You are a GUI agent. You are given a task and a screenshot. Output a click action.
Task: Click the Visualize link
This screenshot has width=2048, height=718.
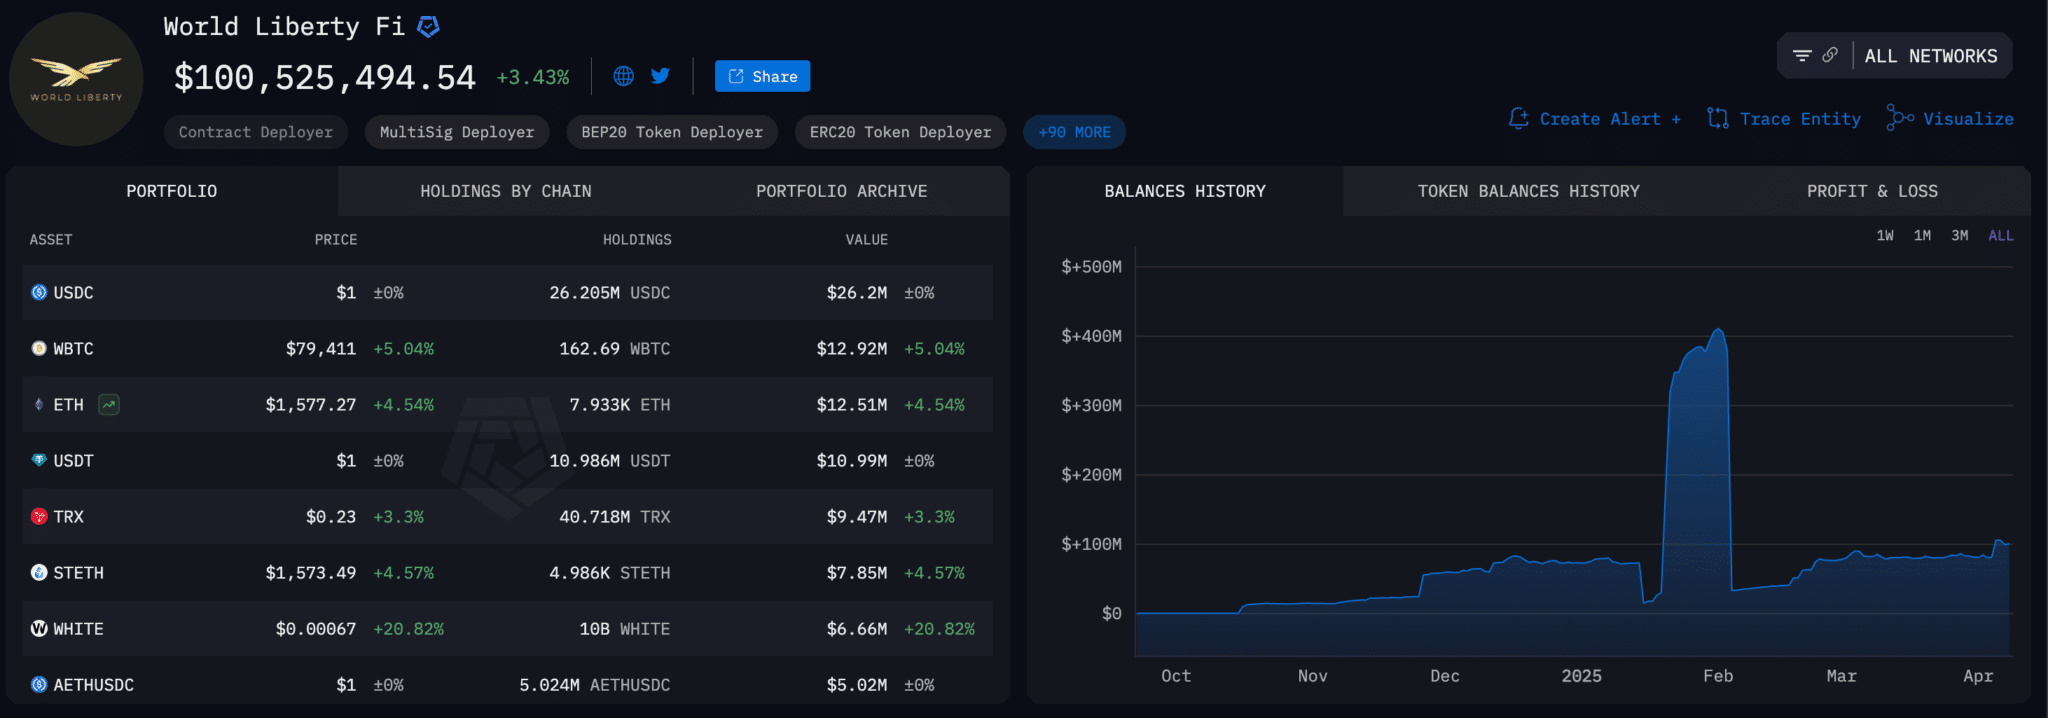1950,119
